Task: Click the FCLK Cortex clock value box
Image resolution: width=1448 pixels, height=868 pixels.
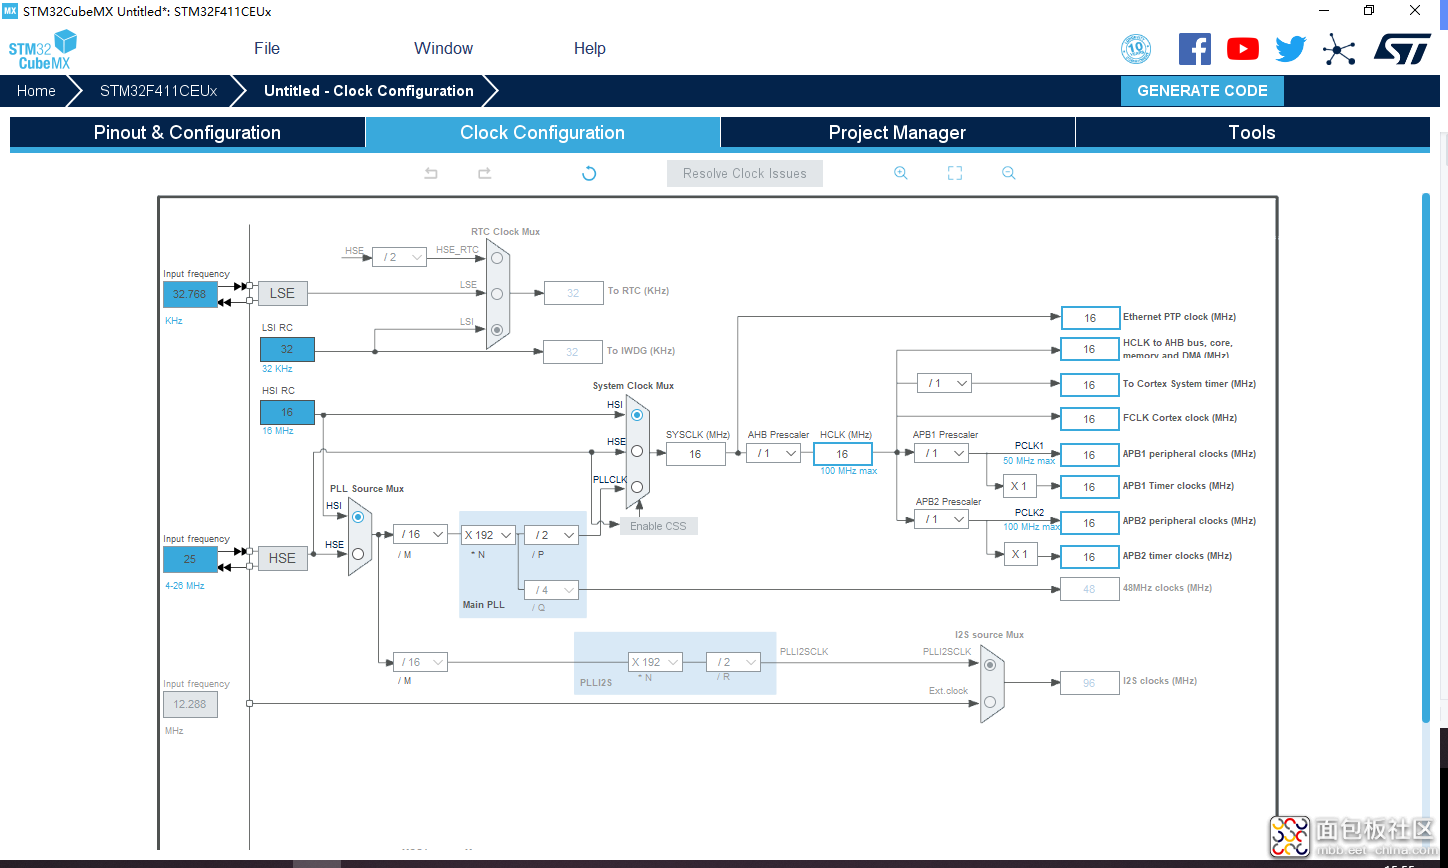Action: (1090, 419)
